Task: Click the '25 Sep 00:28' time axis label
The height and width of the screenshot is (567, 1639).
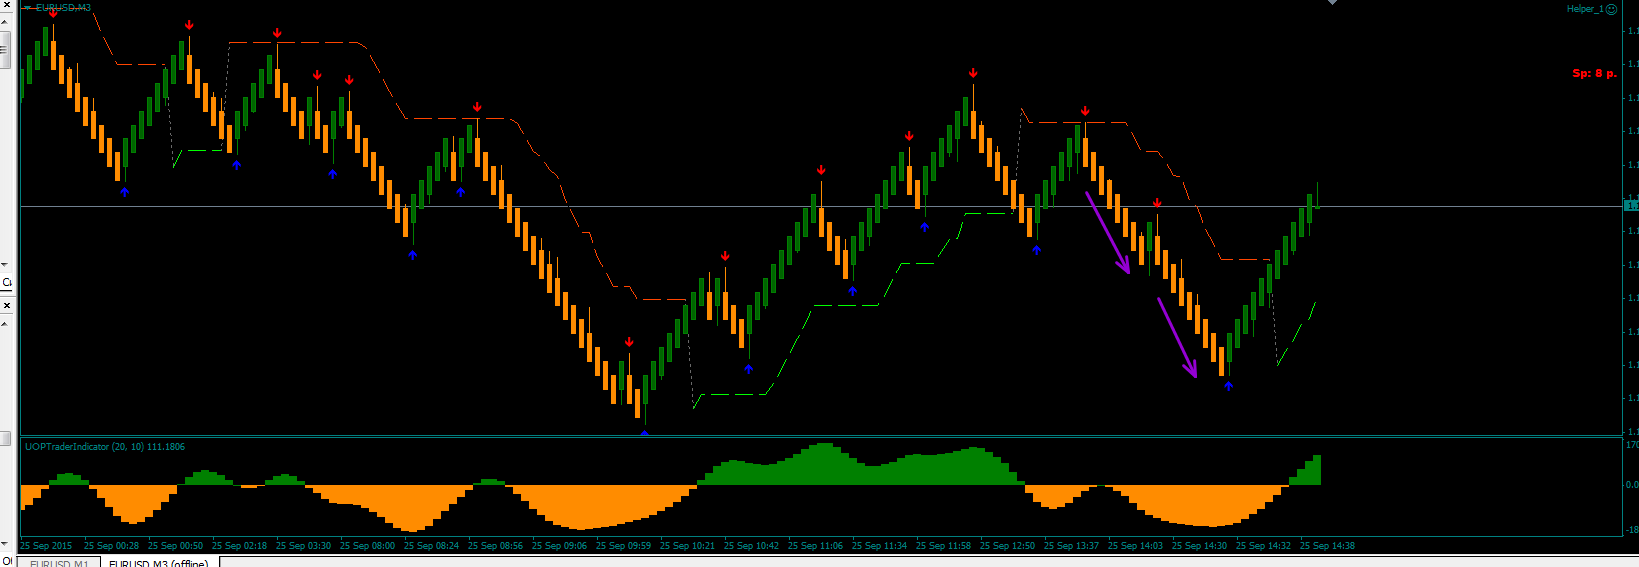Action: [x=111, y=546]
